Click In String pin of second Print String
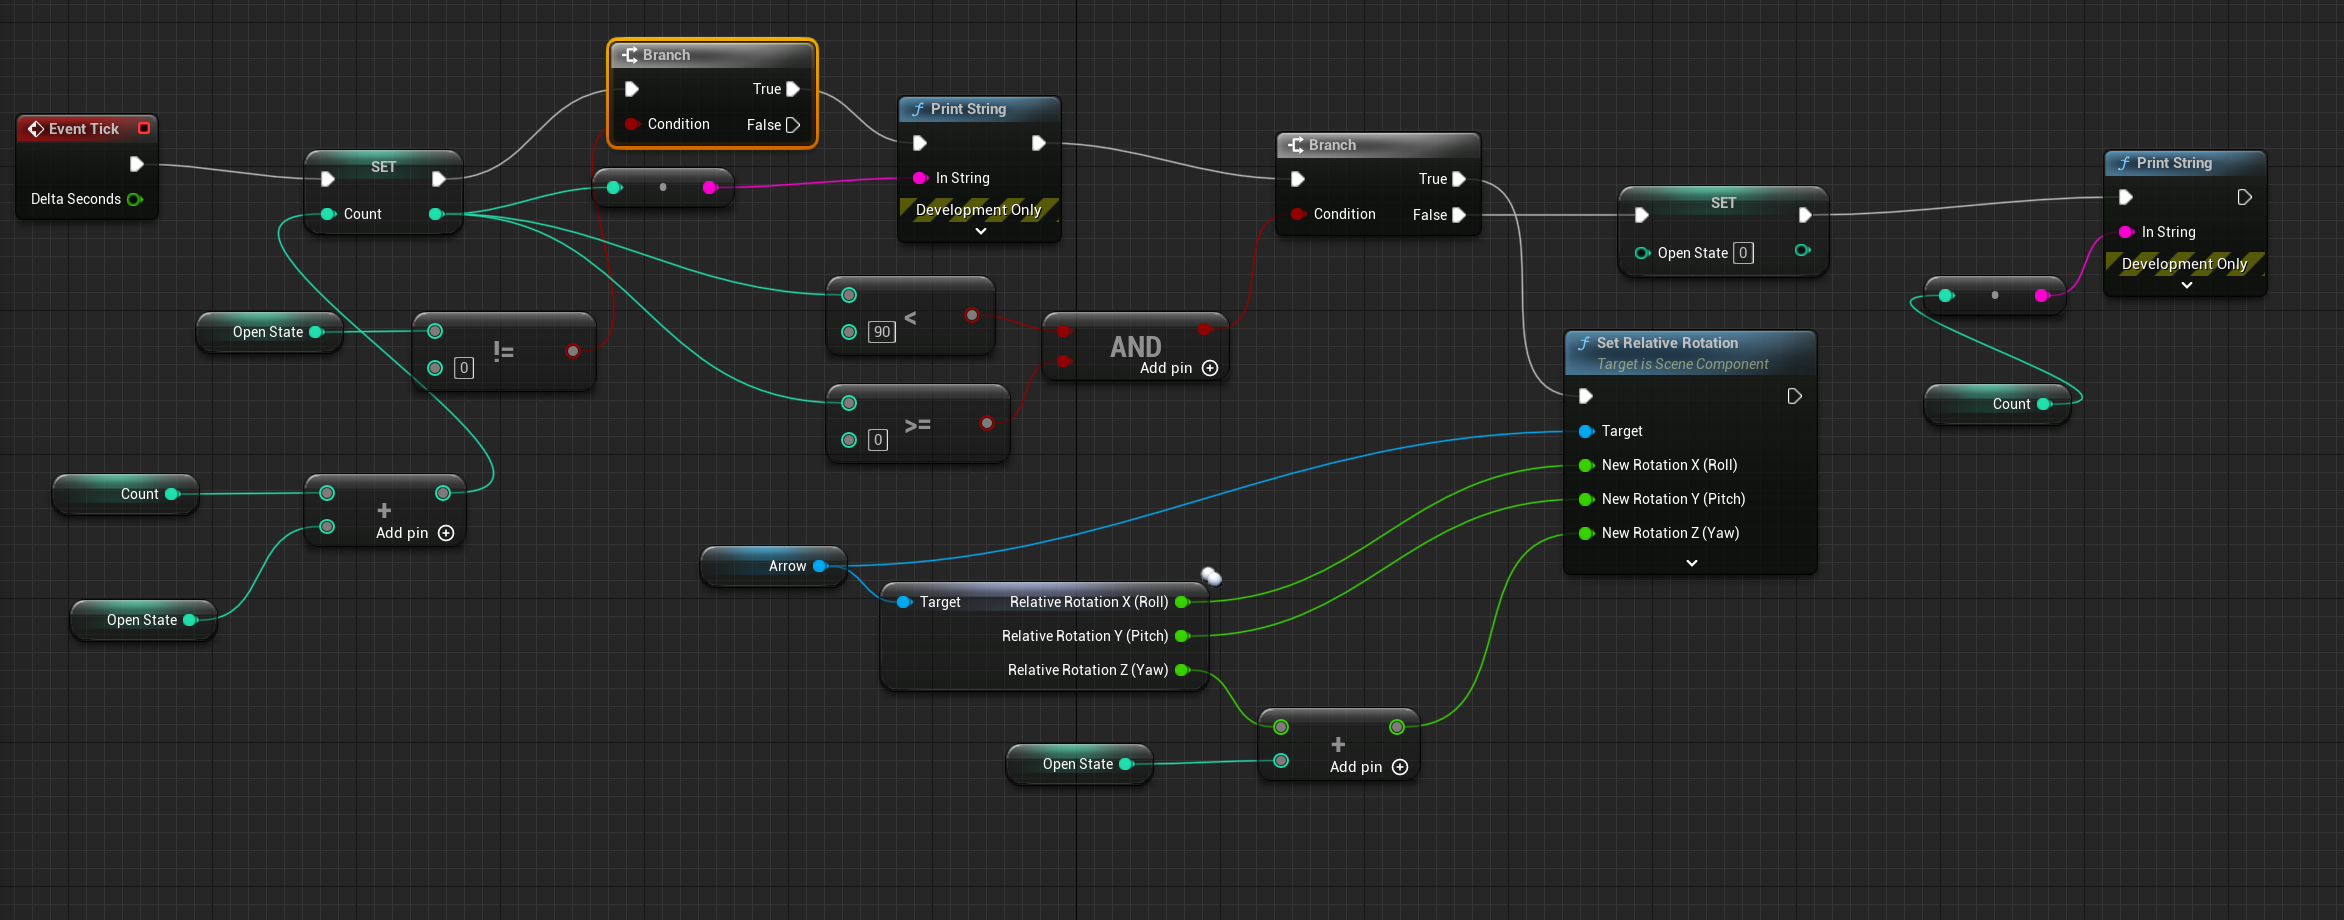 tap(2127, 232)
